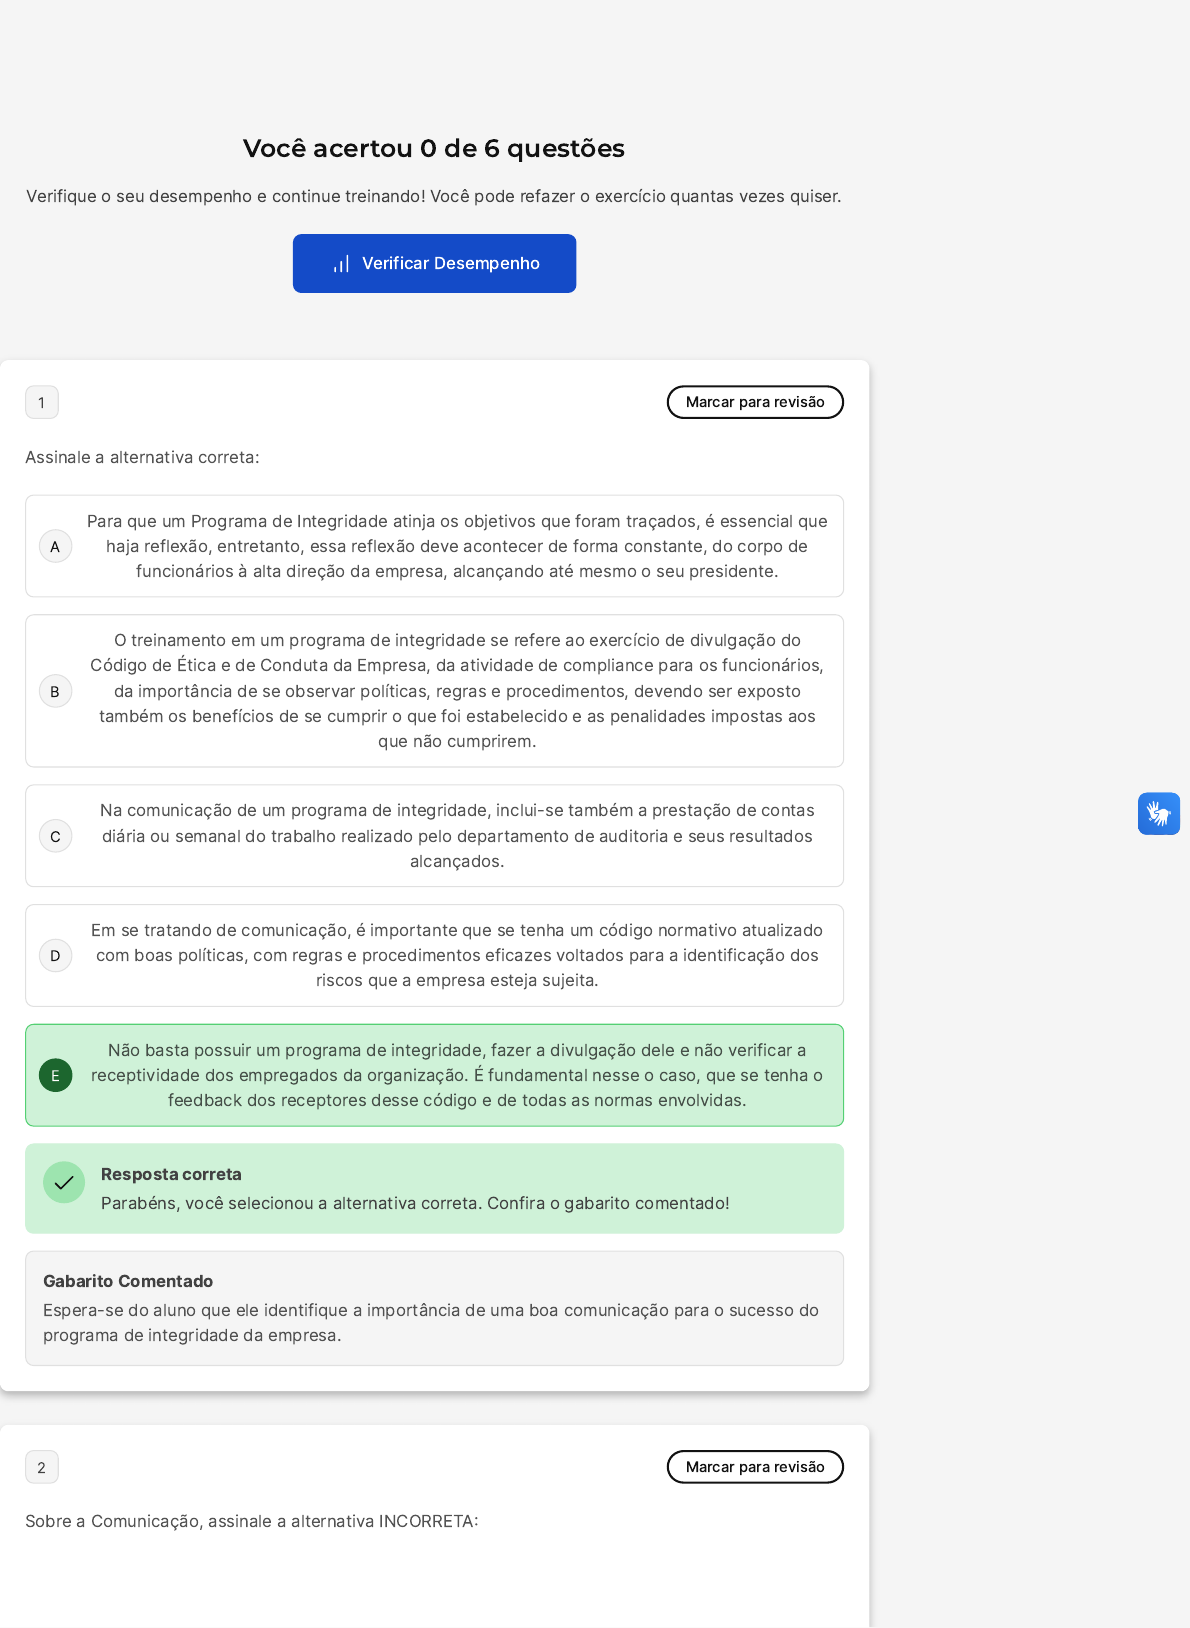Choose the answer about Programa de Integridade reflexão
Image resolution: width=1190 pixels, height=1628 pixels.
[456, 546]
